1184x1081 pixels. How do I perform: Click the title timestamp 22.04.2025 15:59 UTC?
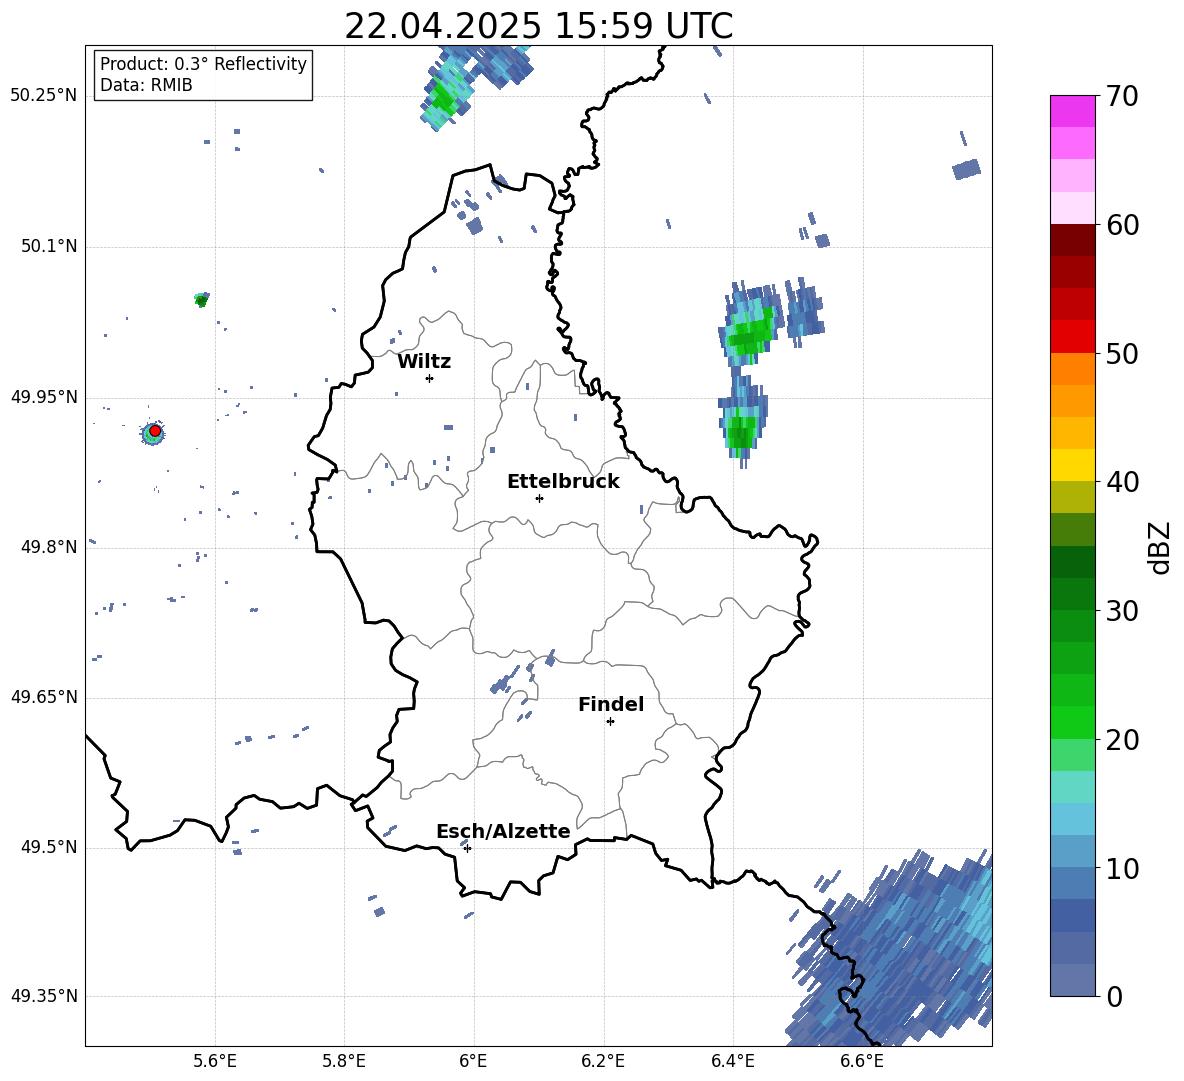(x=538, y=26)
